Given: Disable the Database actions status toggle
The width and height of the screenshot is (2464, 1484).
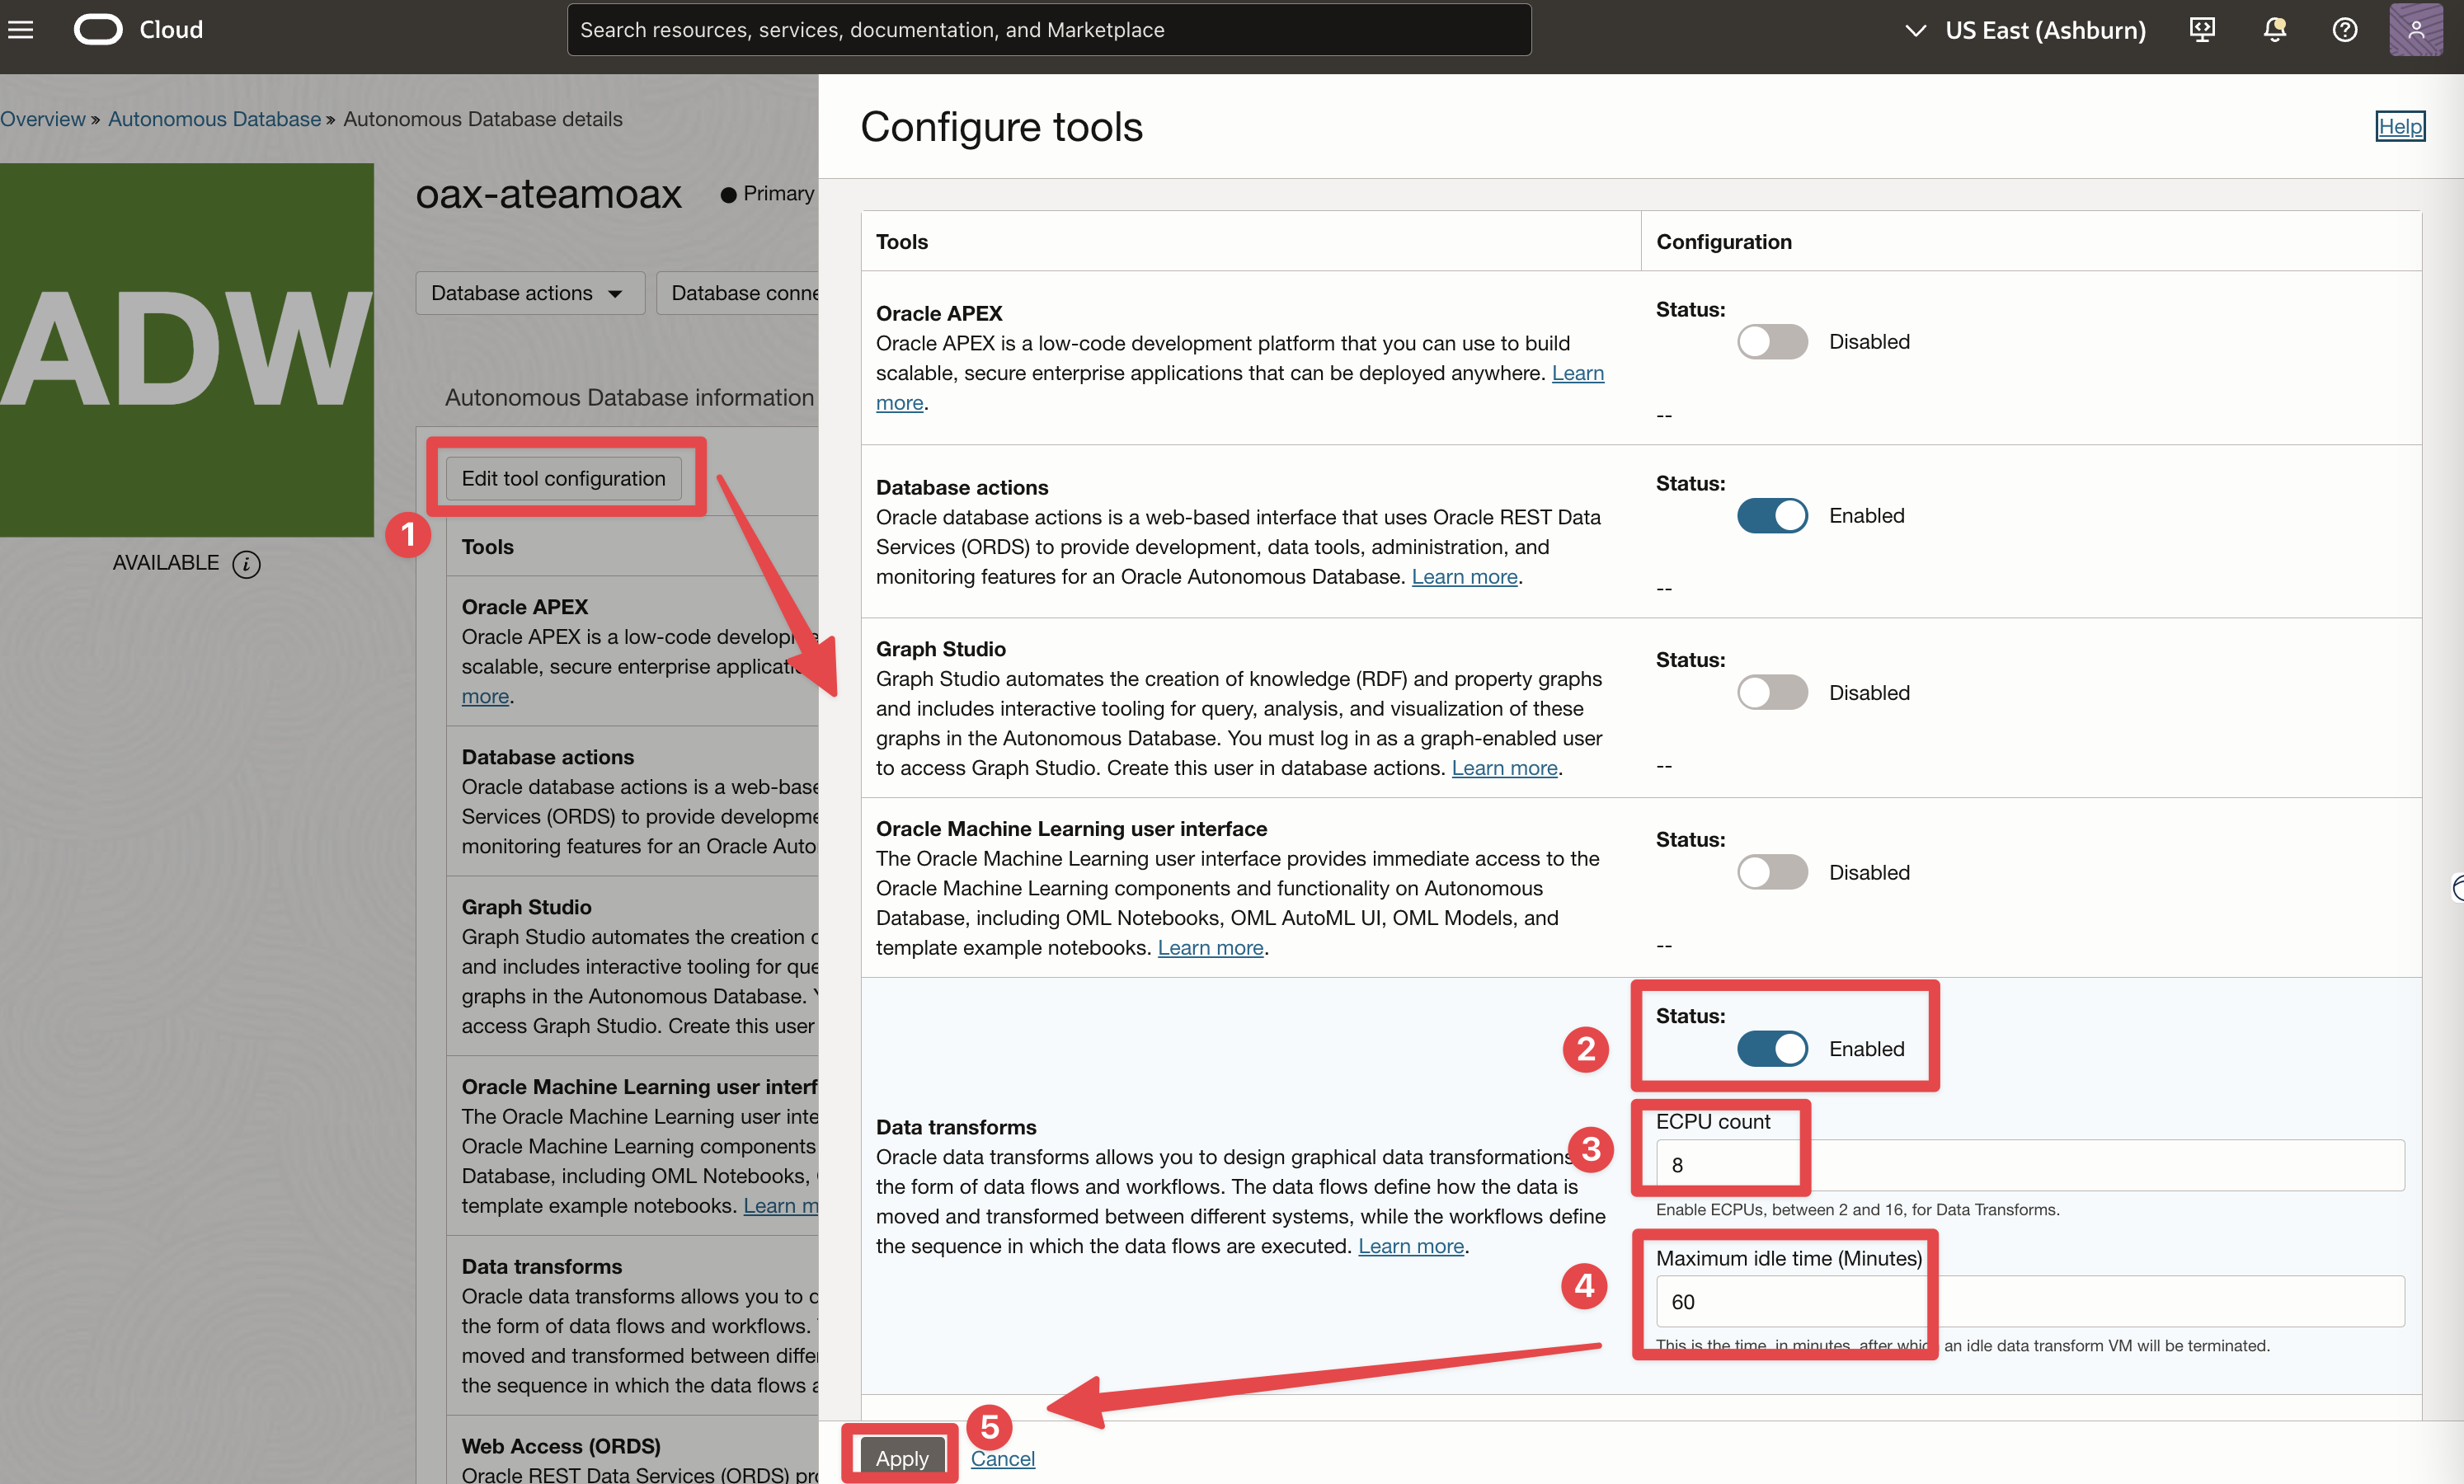Looking at the screenshot, I should pyautogui.click(x=1771, y=516).
